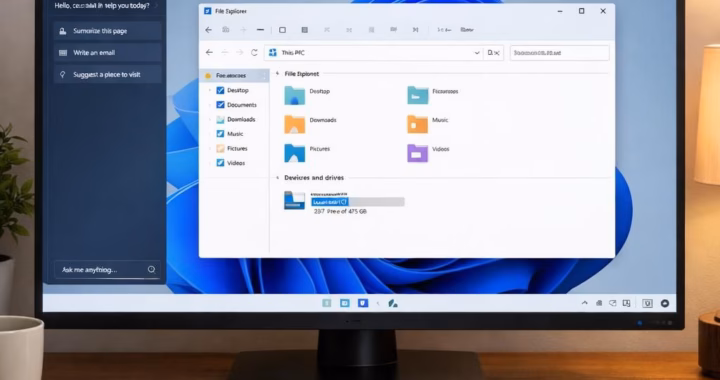Click the search icon in Ask me anything box
Image resolution: width=720 pixels, height=380 pixels.
[x=152, y=269]
